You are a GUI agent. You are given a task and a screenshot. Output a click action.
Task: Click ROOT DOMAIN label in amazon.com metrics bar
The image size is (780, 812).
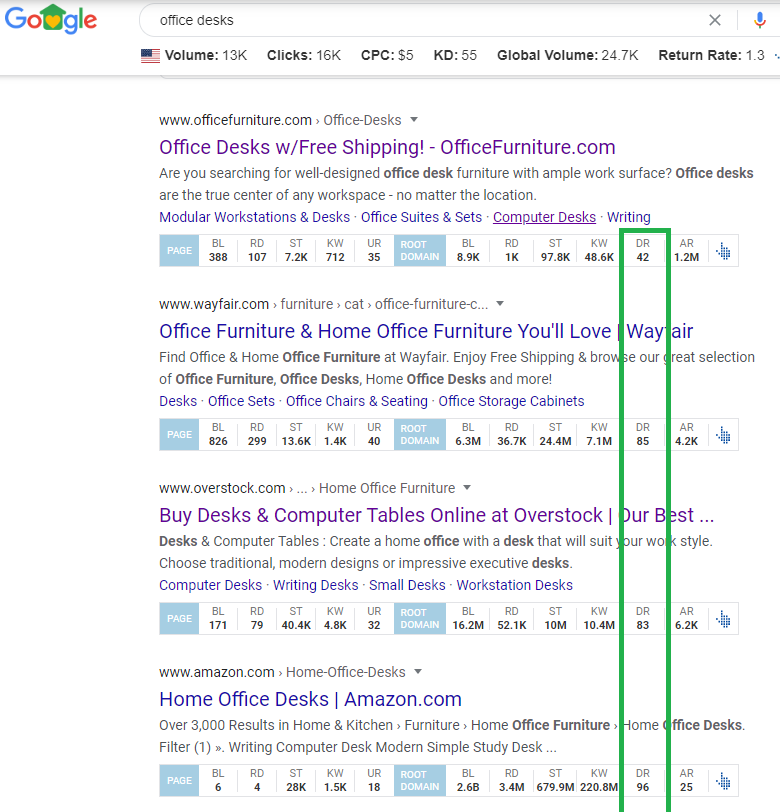(x=420, y=780)
